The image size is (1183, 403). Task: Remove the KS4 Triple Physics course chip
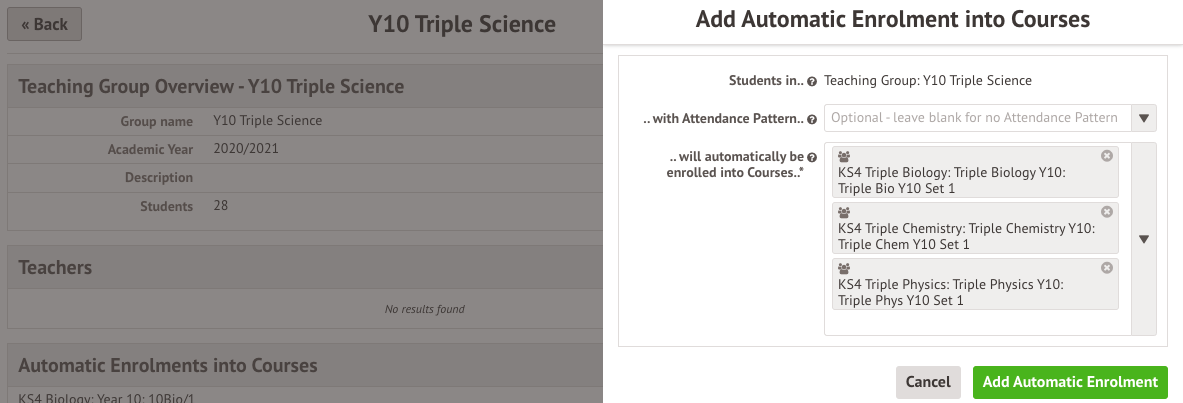tap(1106, 268)
